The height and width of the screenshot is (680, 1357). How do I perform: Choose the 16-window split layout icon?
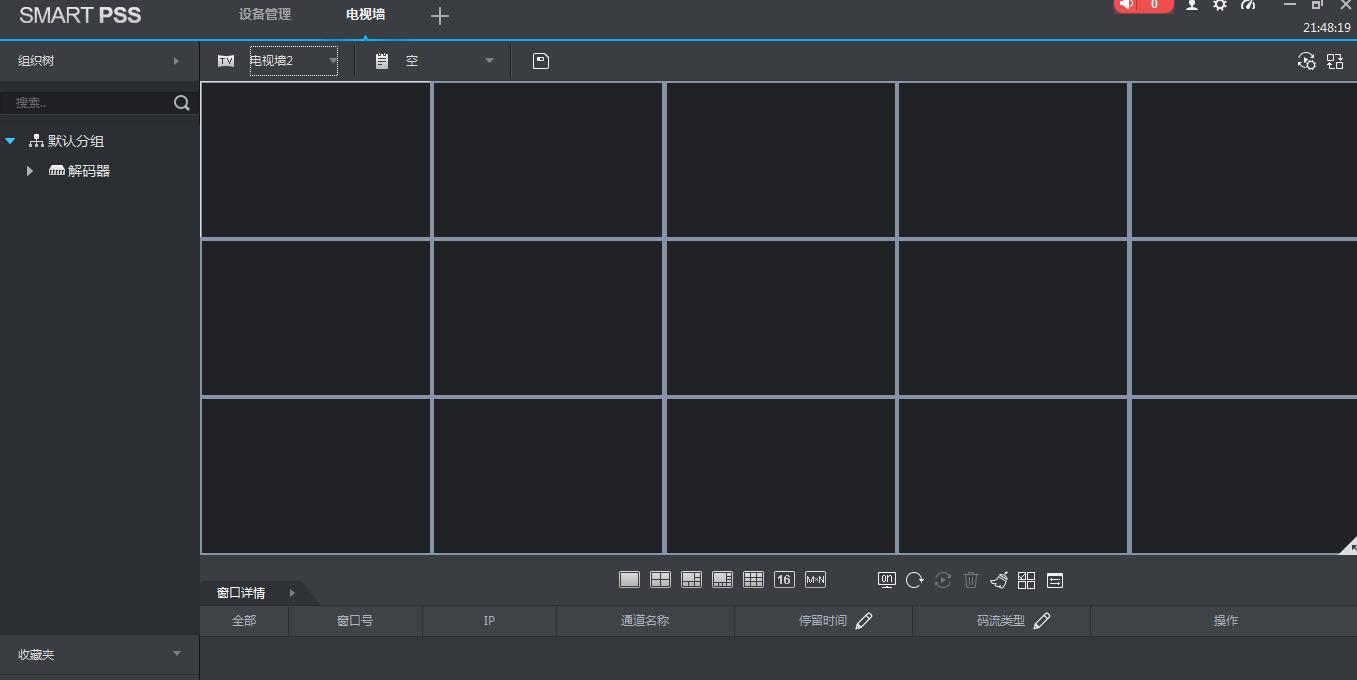click(784, 580)
